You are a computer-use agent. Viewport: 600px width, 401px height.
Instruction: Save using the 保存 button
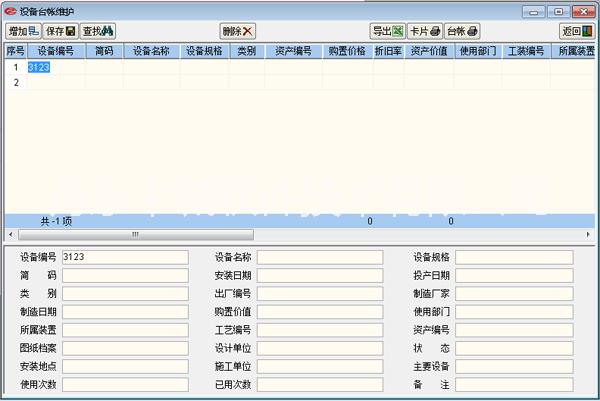(60, 31)
